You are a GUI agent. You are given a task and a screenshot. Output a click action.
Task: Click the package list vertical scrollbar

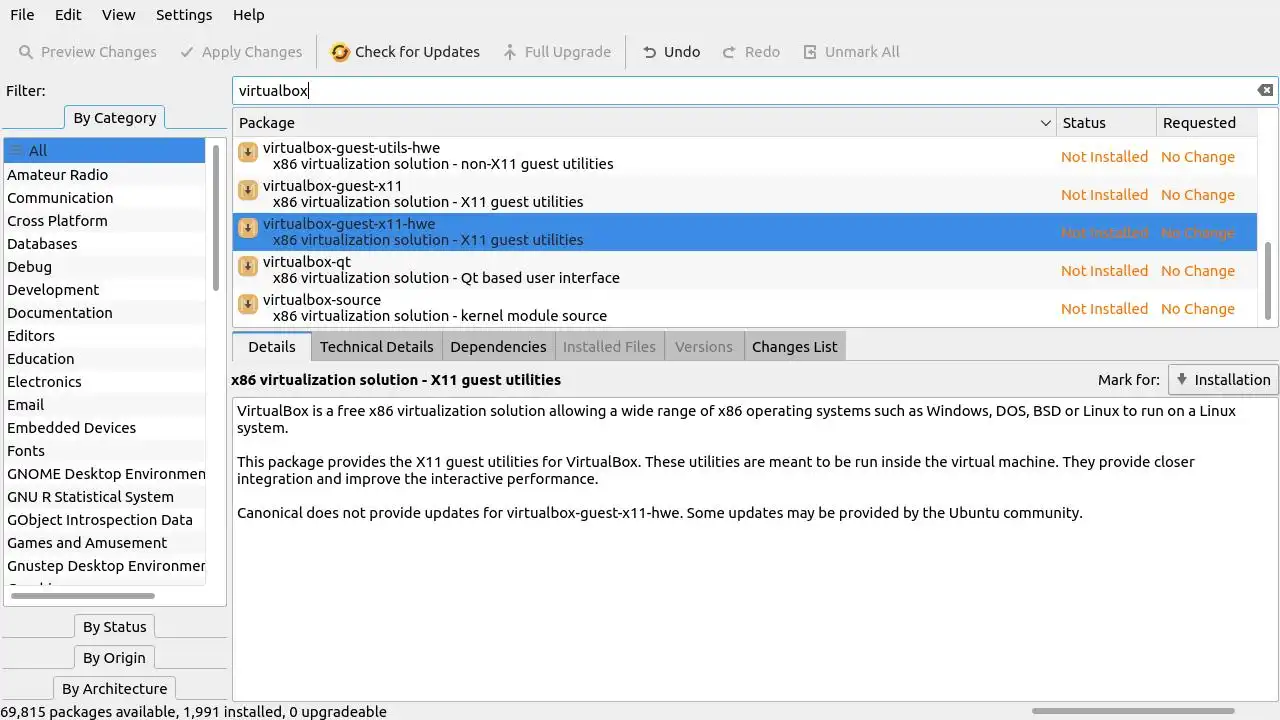pyautogui.click(x=1269, y=281)
